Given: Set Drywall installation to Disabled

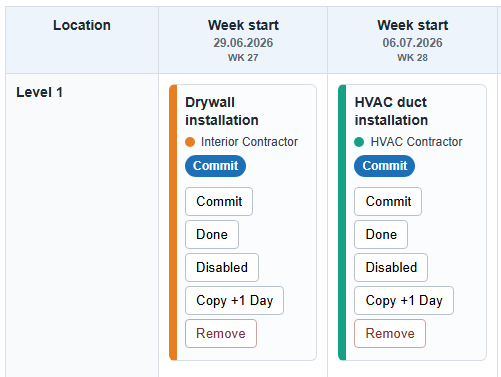Looking at the screenshot, I should pos(222,267).
